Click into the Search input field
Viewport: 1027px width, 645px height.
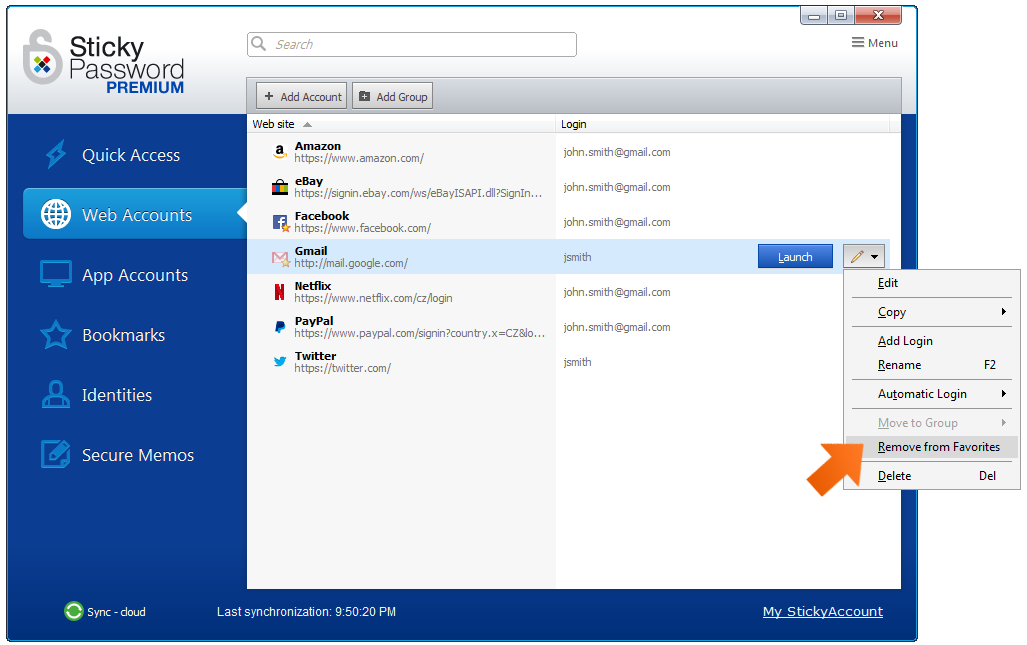(412, 44)
